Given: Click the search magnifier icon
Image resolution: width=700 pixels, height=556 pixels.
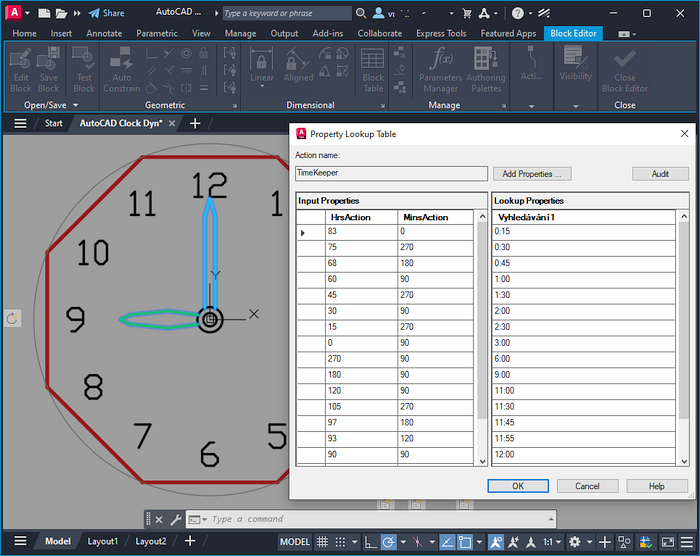Looking at the screenshot, I should (361, 13).
